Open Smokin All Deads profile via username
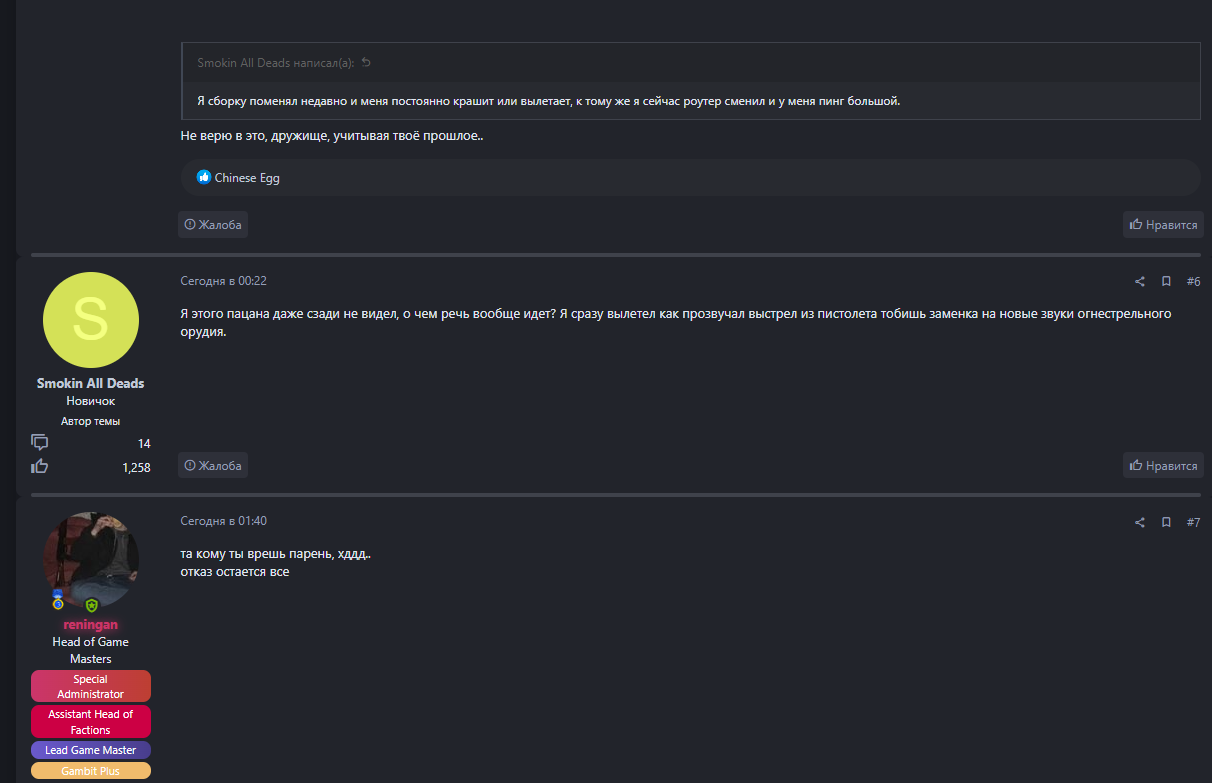The width and height of the screenshot is (1212, 783). click(x=90, y=383)
